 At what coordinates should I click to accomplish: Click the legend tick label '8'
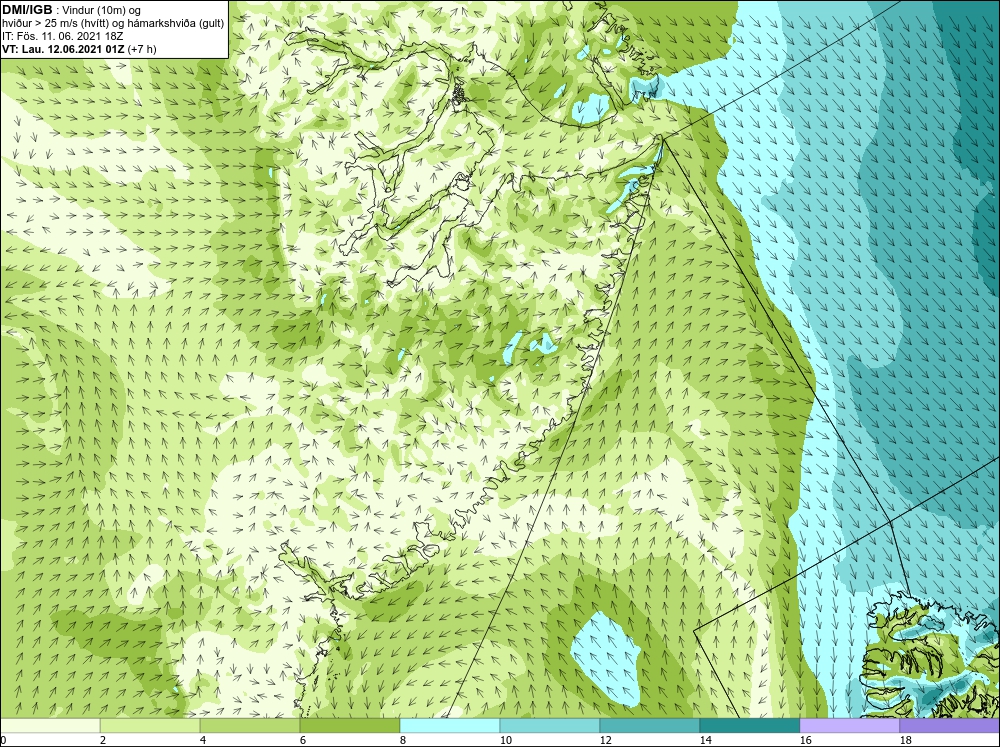tap(404, 740)
